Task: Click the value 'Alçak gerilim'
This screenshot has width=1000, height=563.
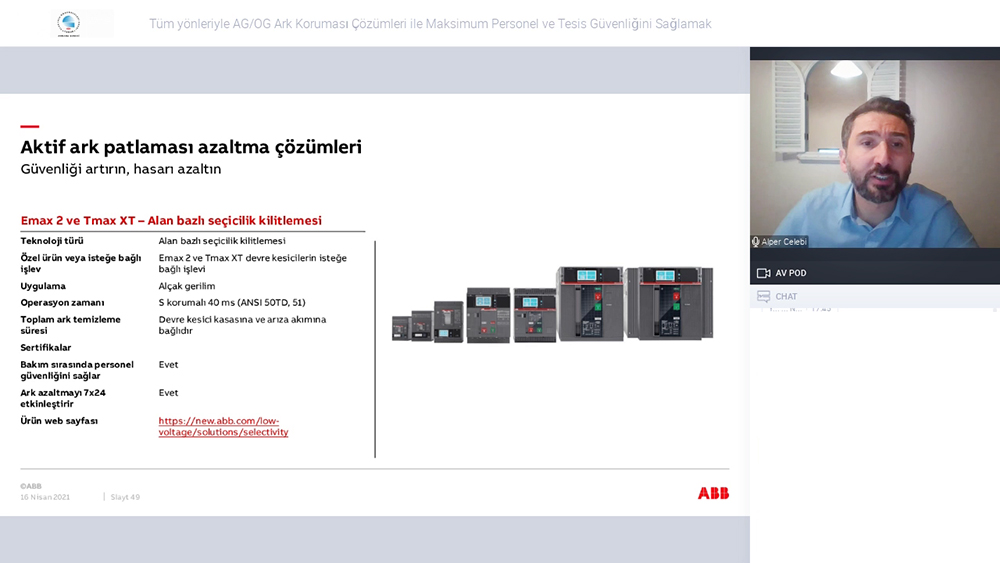Action: pyautogui.click(x=187, y=286)
